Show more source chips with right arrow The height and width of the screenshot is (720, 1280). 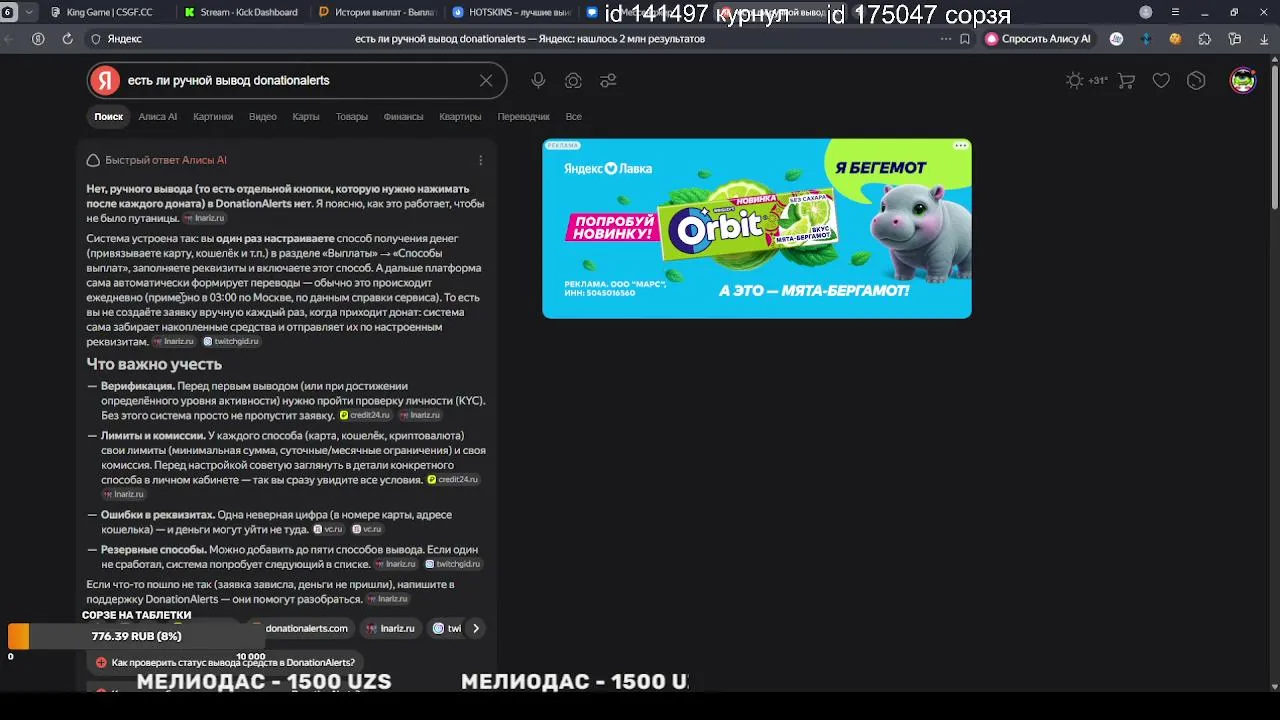476,629
